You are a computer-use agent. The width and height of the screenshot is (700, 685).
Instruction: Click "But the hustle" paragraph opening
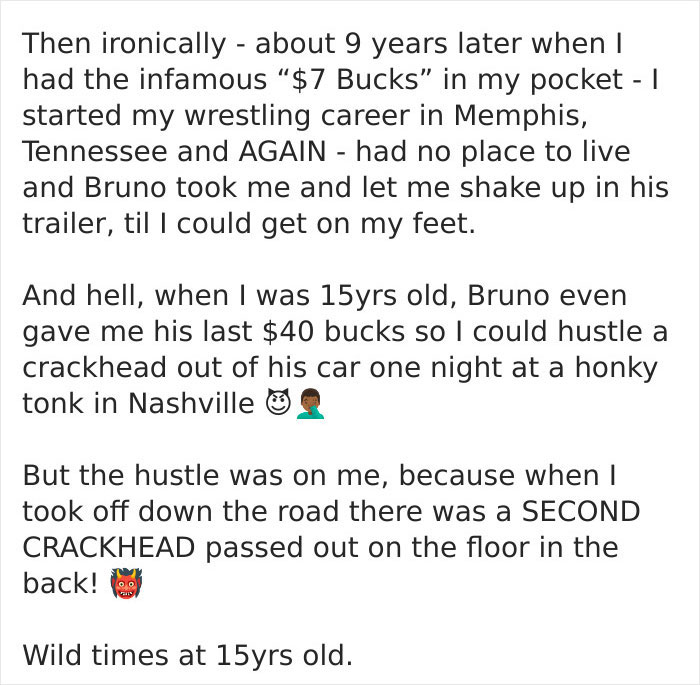click(121, 475)
